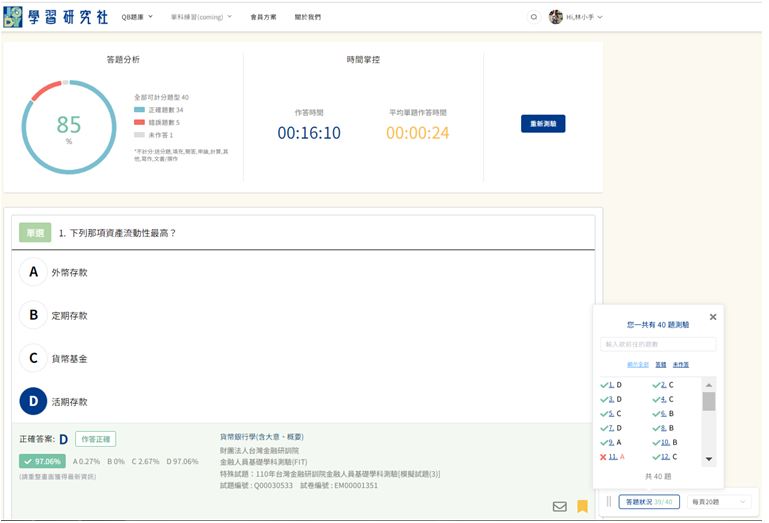Select answer option A 外幣存款
This screenshot has width=769, height=523.
pyautogui.click(x=33, y=272)
